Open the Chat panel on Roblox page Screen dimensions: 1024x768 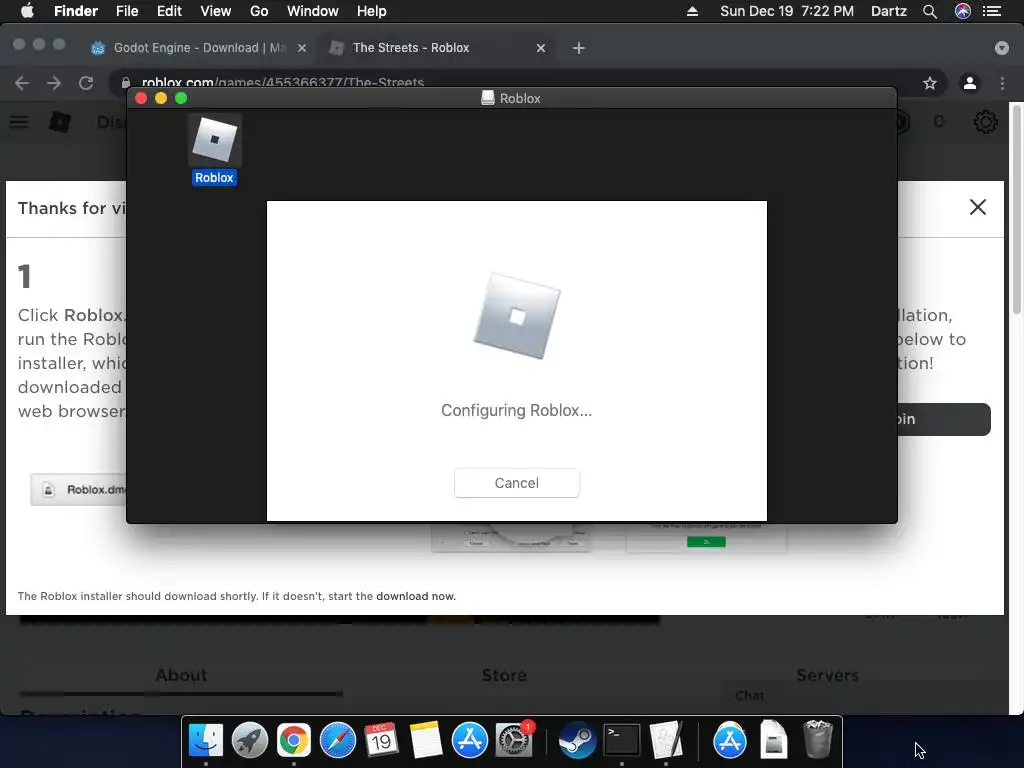[x=749, y=696]
